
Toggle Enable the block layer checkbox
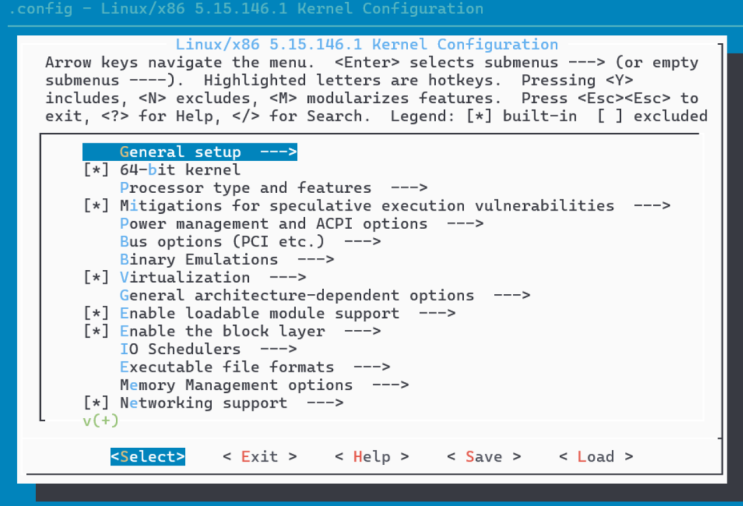click(96, 331)
